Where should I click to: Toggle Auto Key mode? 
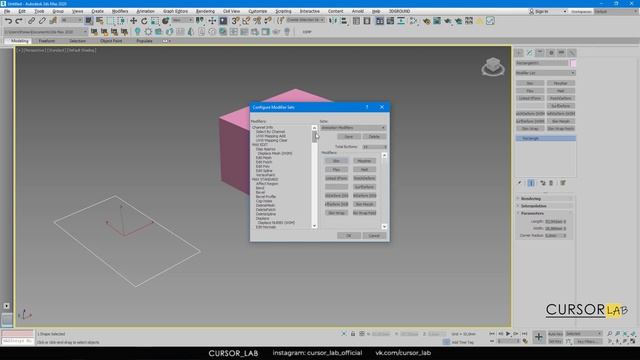click(555, 334)
